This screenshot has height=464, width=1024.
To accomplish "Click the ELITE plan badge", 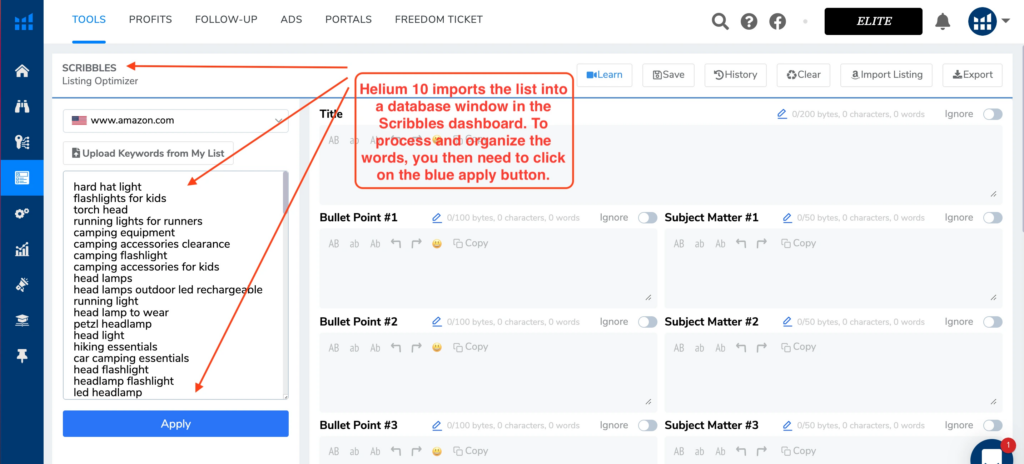I will tap(874, 21).
